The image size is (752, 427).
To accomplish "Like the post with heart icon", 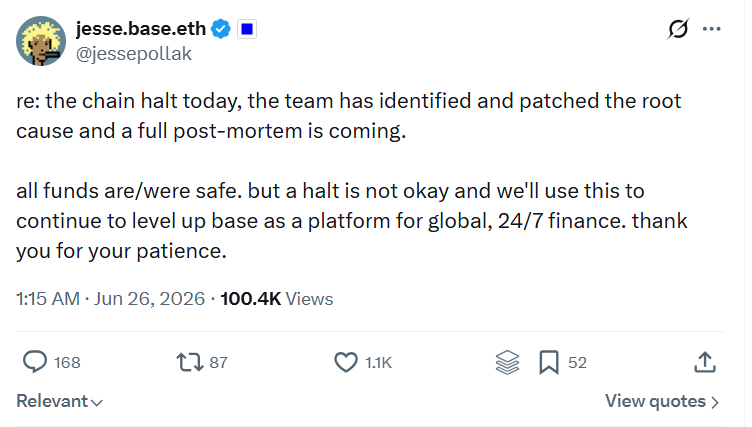I will pyautogui.click(x=346, y=362).
